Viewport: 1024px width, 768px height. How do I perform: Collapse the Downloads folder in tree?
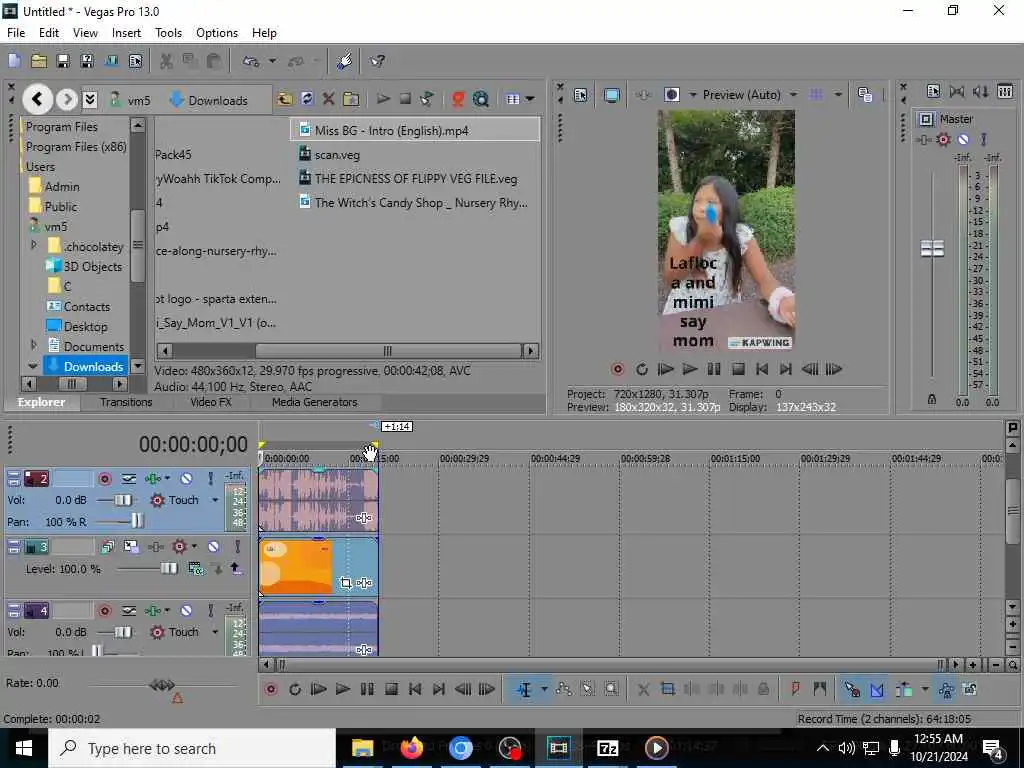33,366
